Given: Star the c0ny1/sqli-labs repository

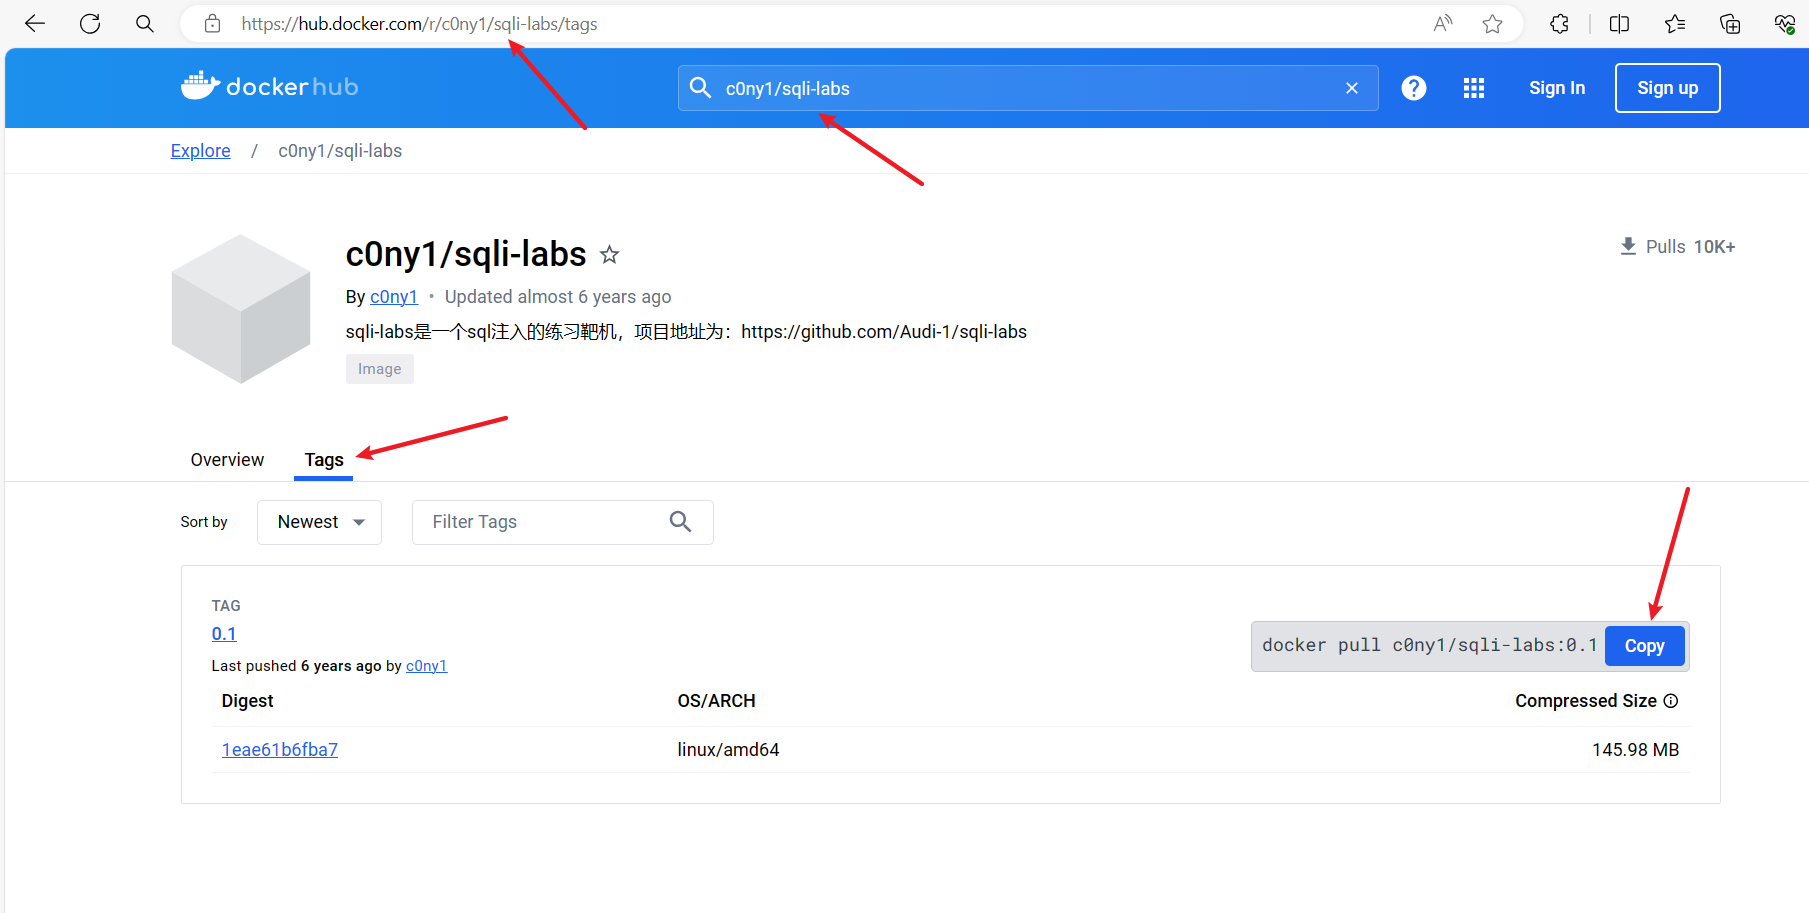Looking at the screenshot, I should click(x=609, y=255).
